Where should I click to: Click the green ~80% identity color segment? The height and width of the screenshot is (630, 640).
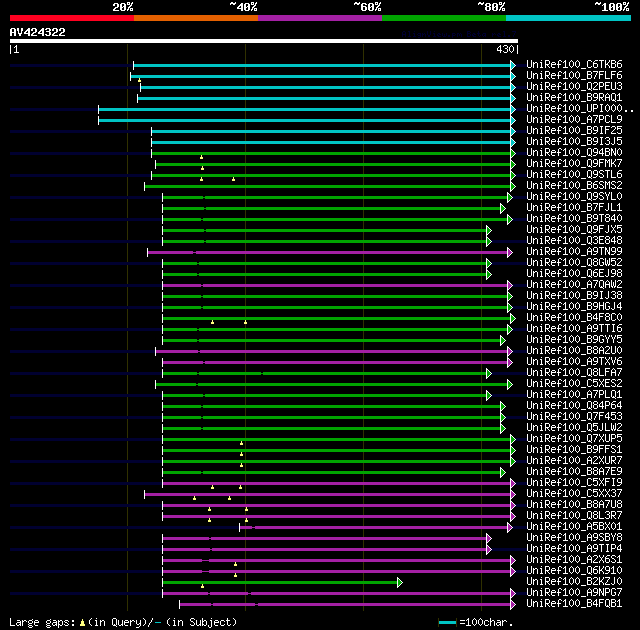pos(444,18)
